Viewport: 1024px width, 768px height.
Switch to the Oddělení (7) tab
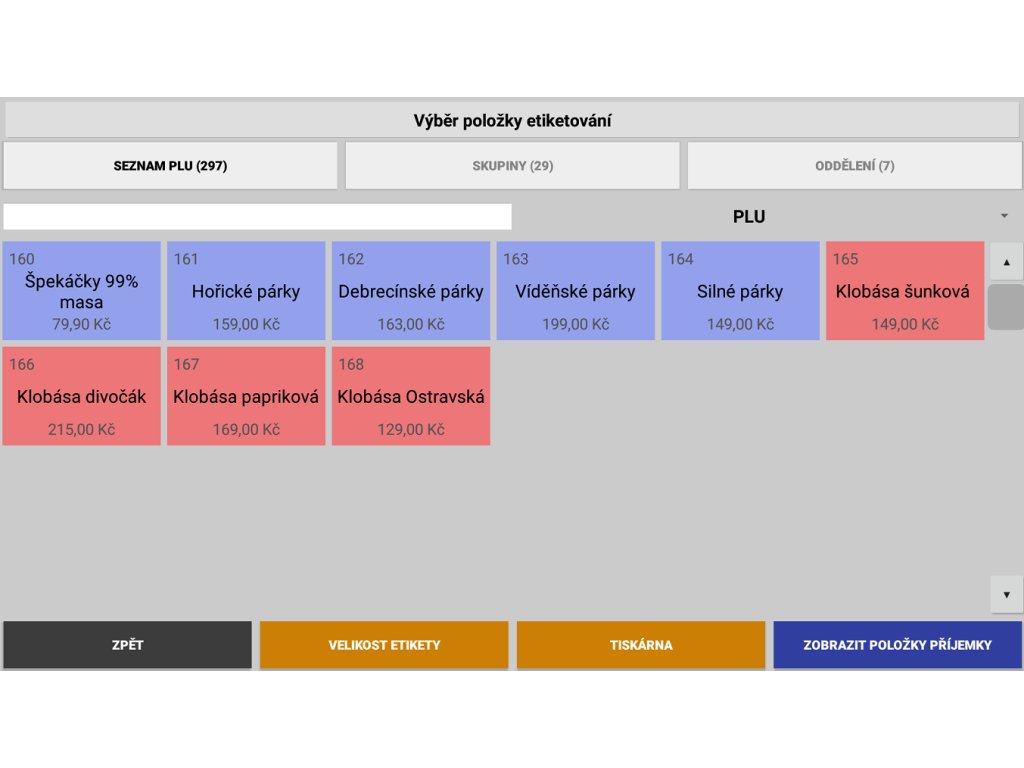(x=854, y=166)
